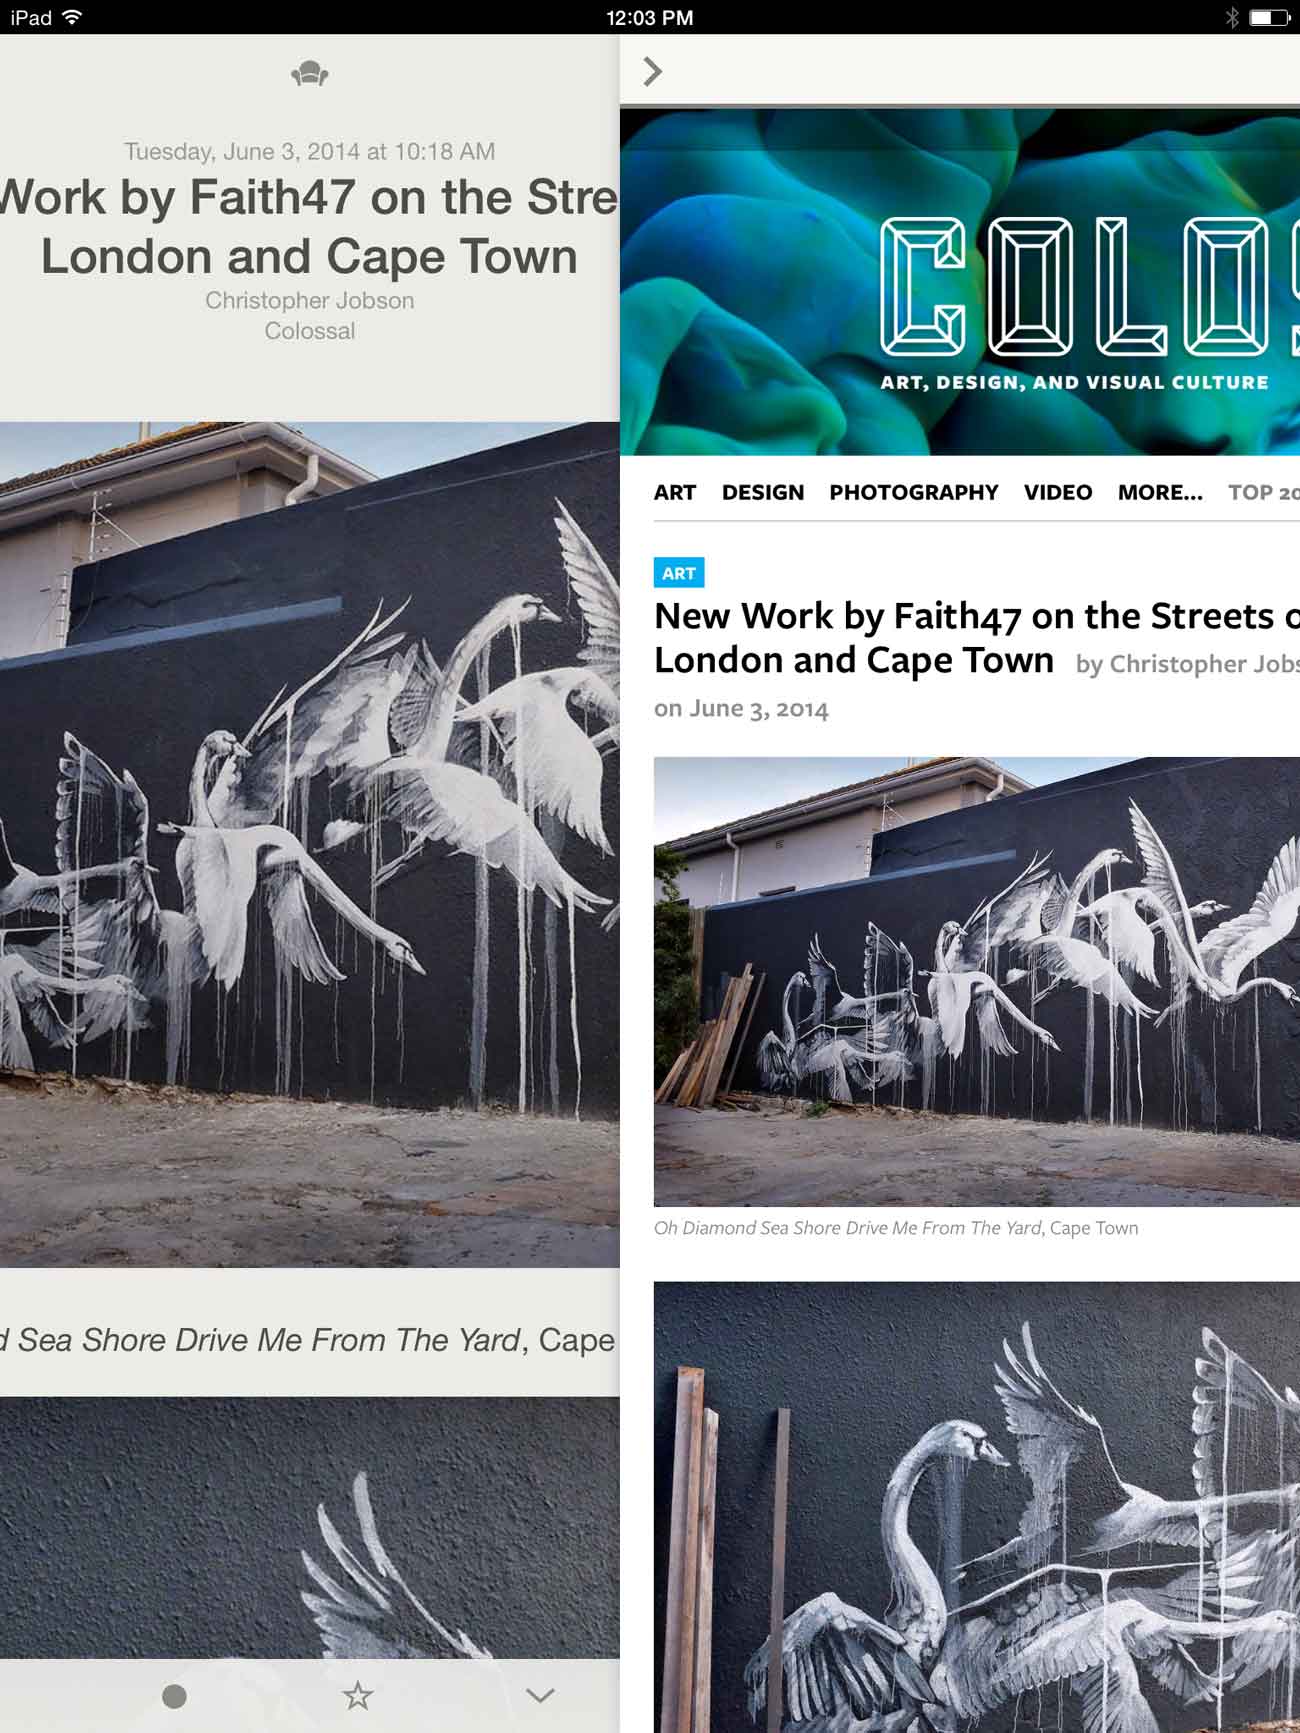Open the DESIGN navigation menu

coord(763,492)
